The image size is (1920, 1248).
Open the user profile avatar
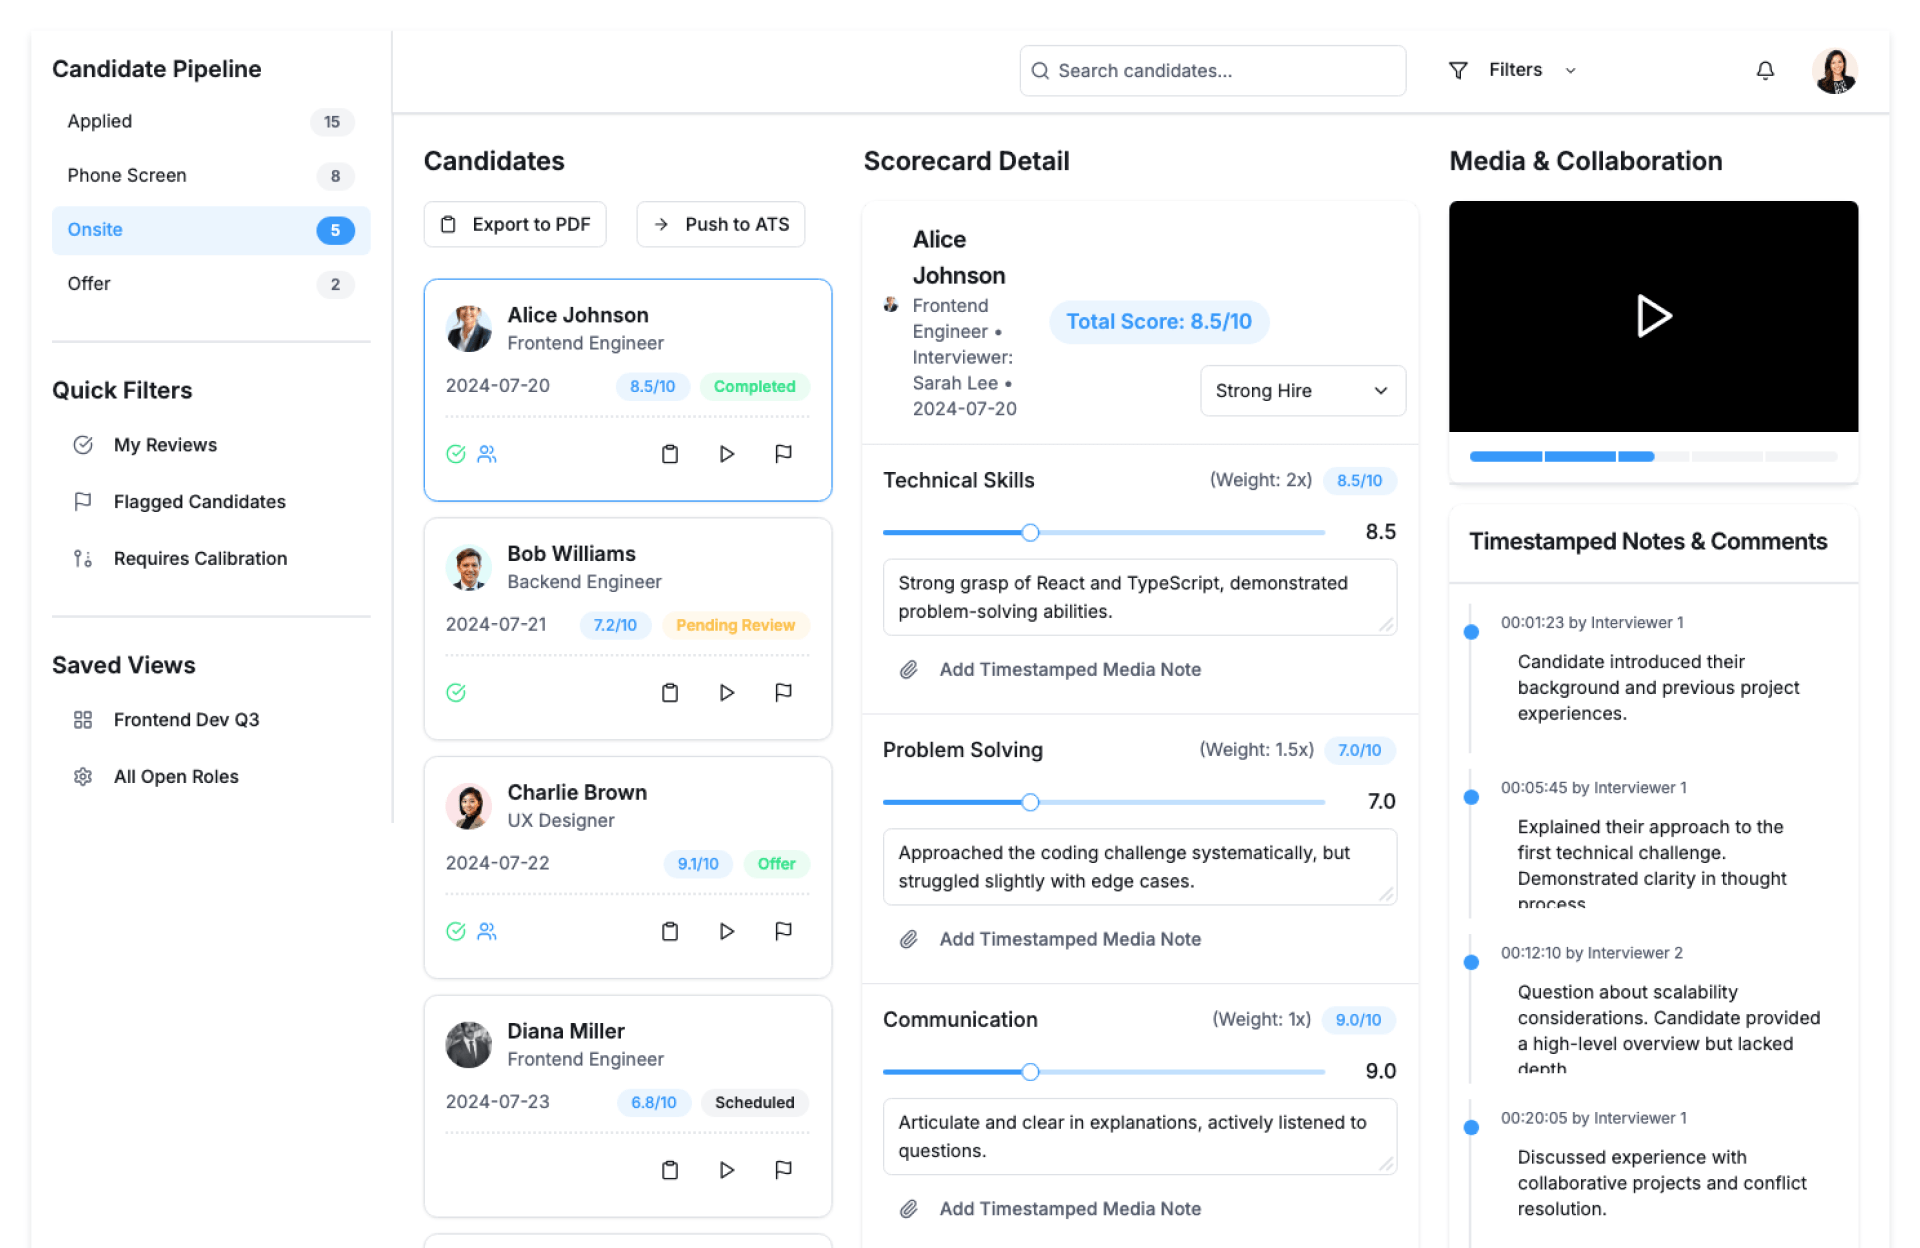(1834, 71)
